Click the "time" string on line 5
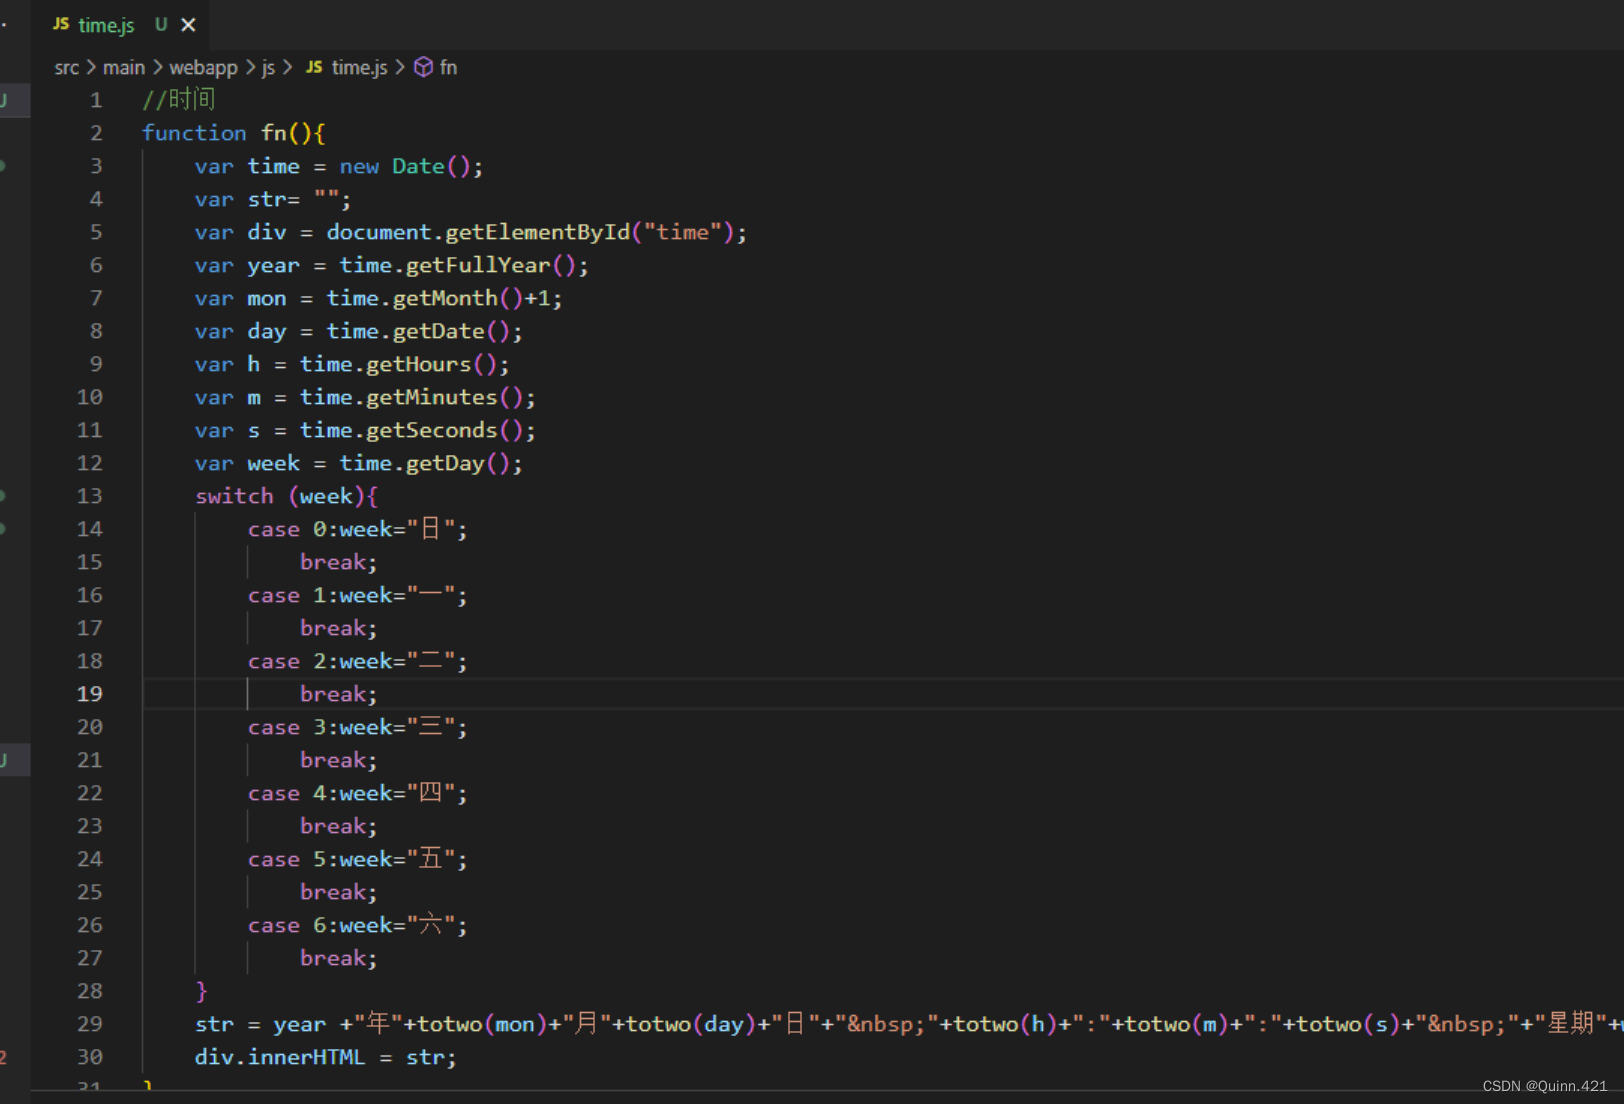 click(683, 232)
